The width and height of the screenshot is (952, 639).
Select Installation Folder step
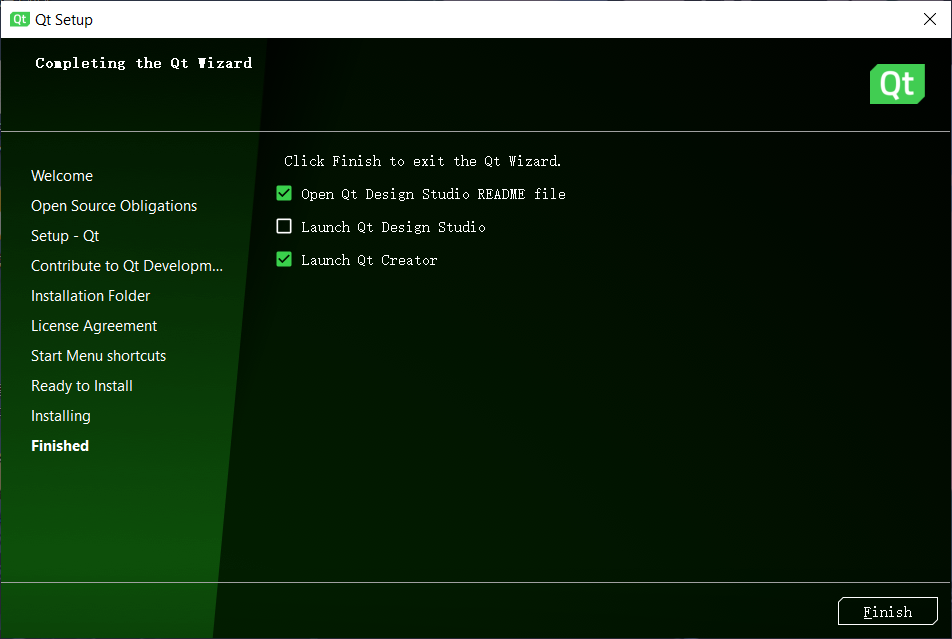90,296
